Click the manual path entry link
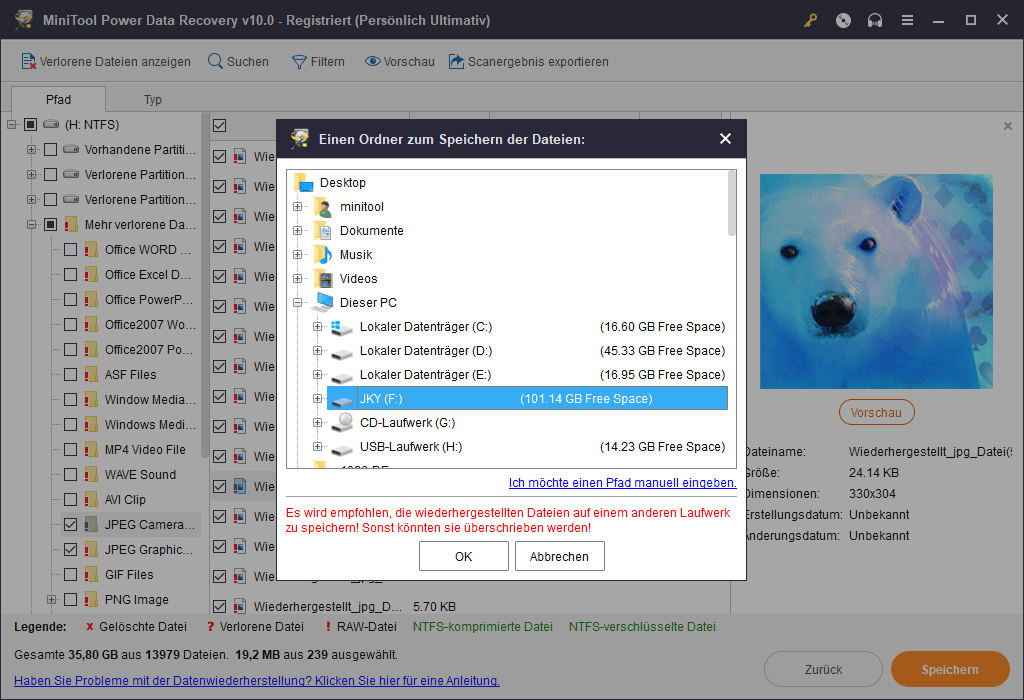Image resolution: width=1024 pixels, height=700 pixels. coord(622,483)
